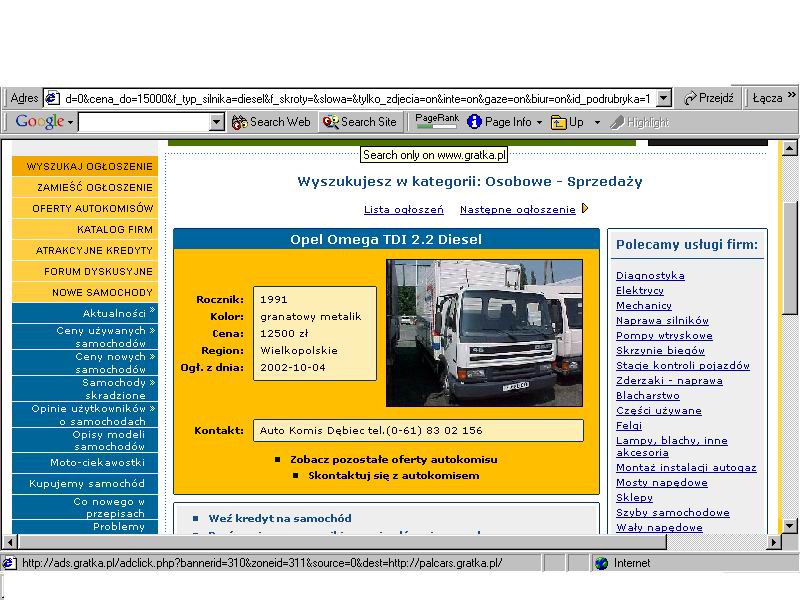Open Ceny nowych samochodów

(85, 363)
